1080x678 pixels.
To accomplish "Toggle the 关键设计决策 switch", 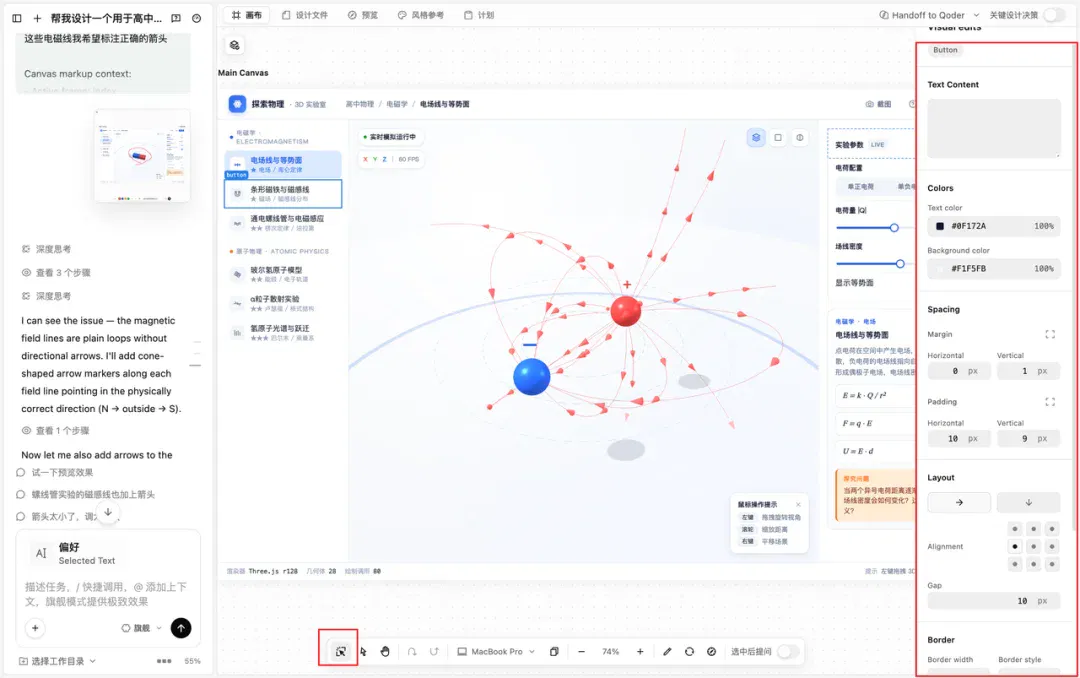I will click(x=1055, y=15).
